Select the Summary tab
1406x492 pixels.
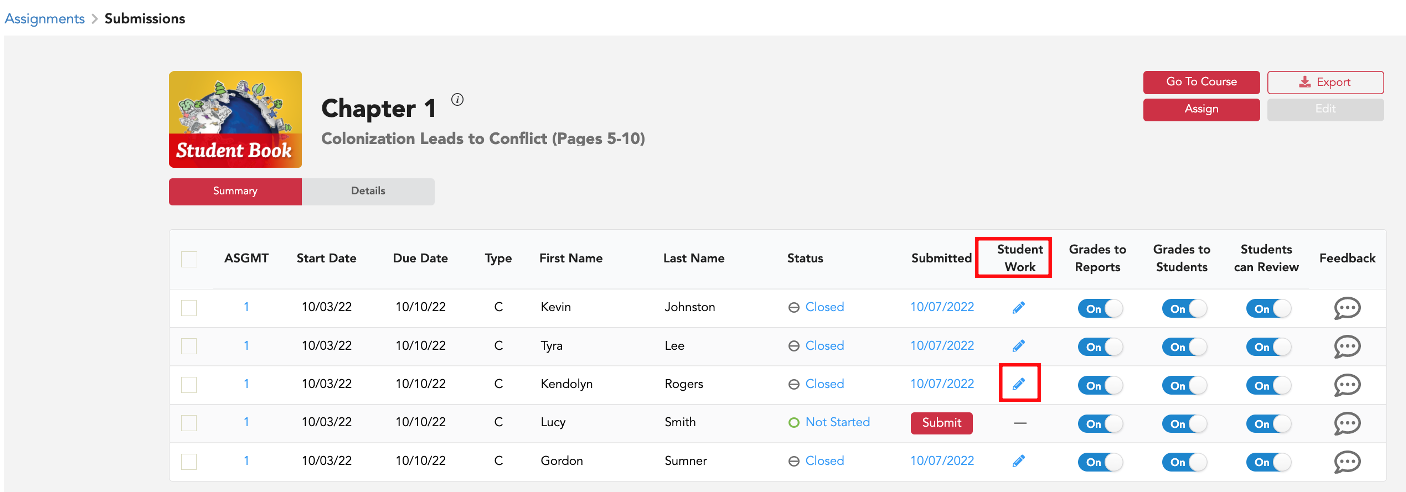pyautogui.click(x=235, y=191)
